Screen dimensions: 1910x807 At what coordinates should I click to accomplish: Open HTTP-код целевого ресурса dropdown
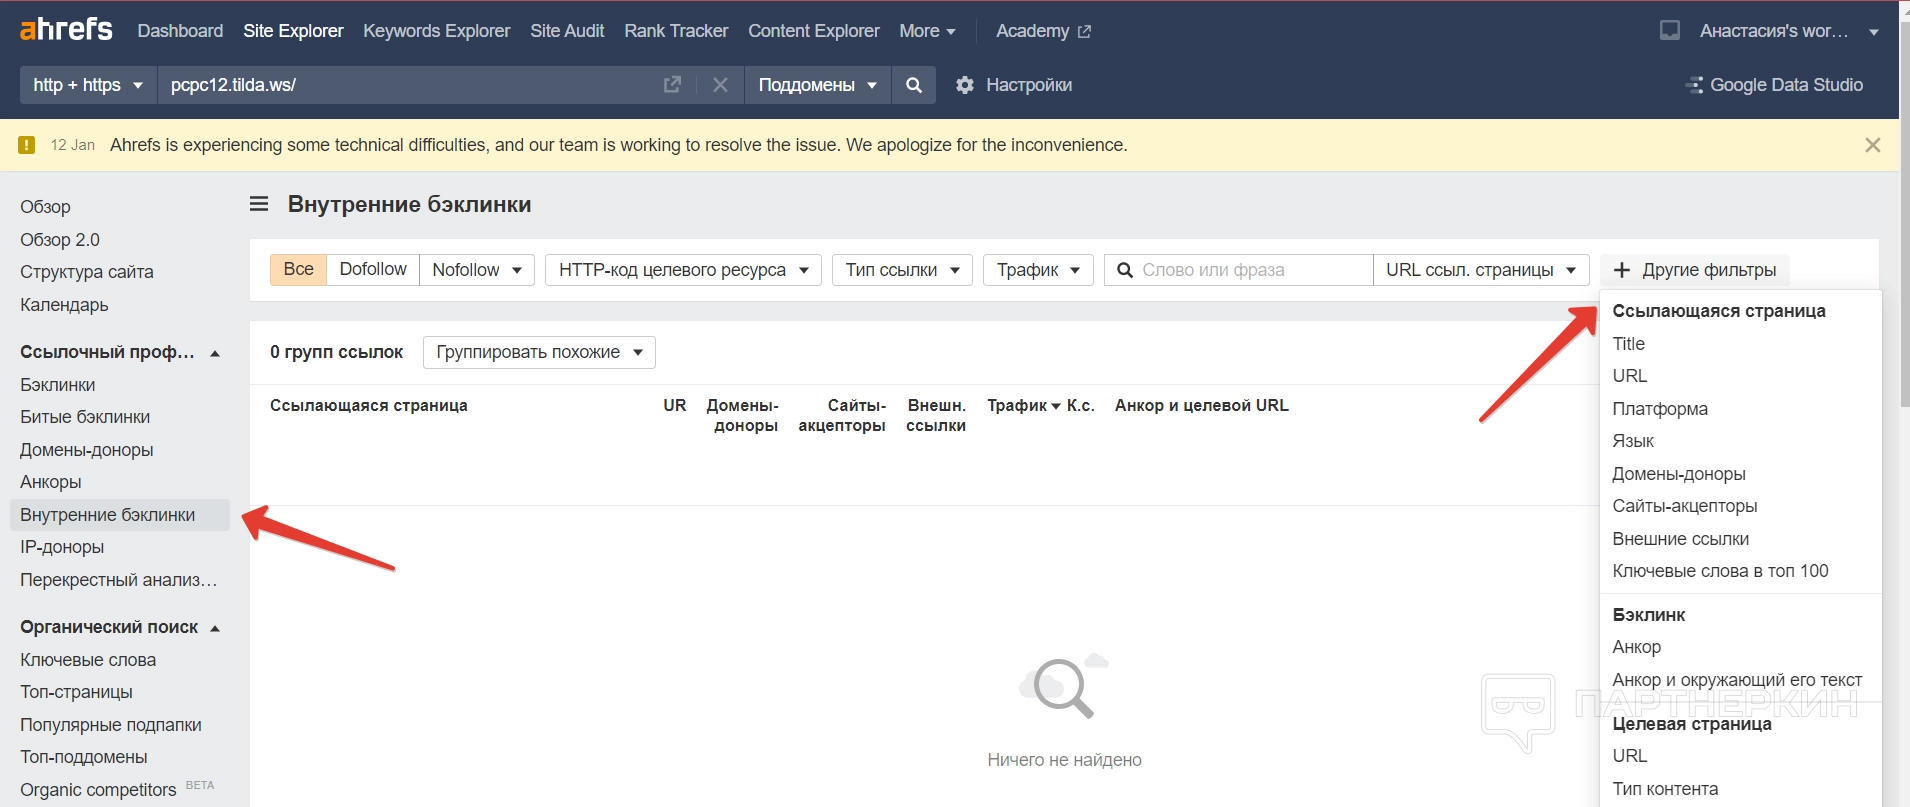[683, 270]
